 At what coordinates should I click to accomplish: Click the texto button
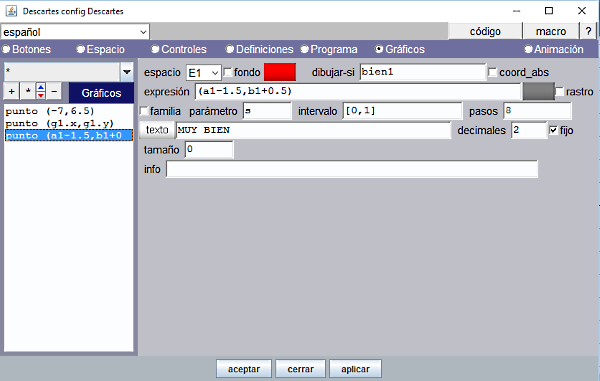(x=157, y=130)
